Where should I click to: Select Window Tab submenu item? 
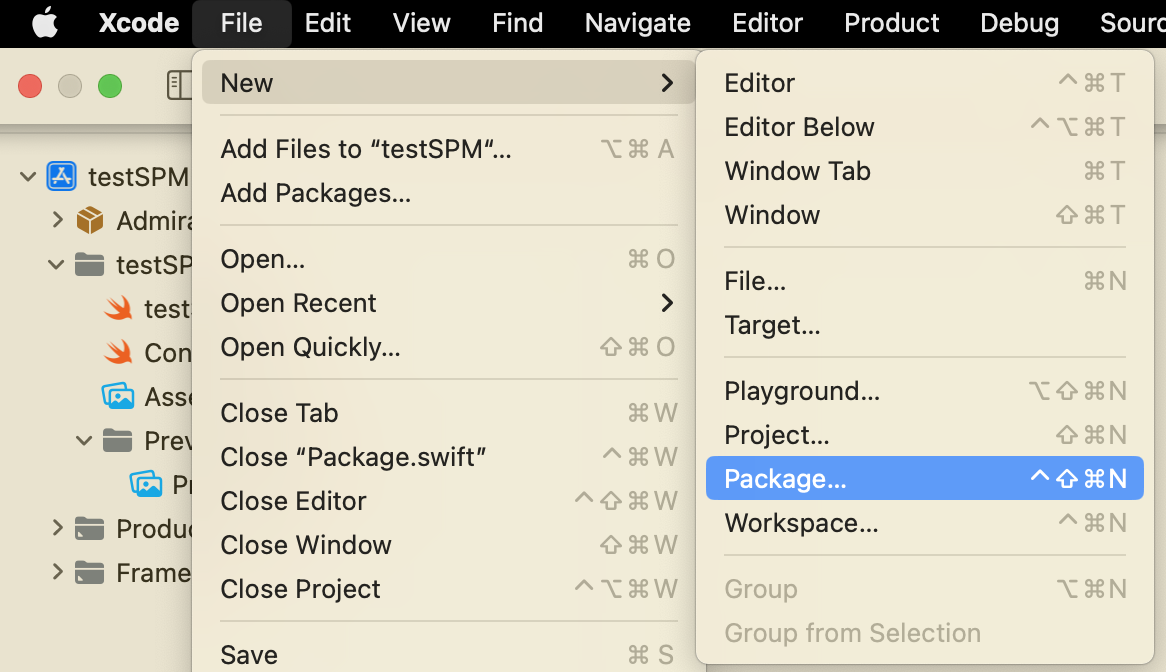924,170
